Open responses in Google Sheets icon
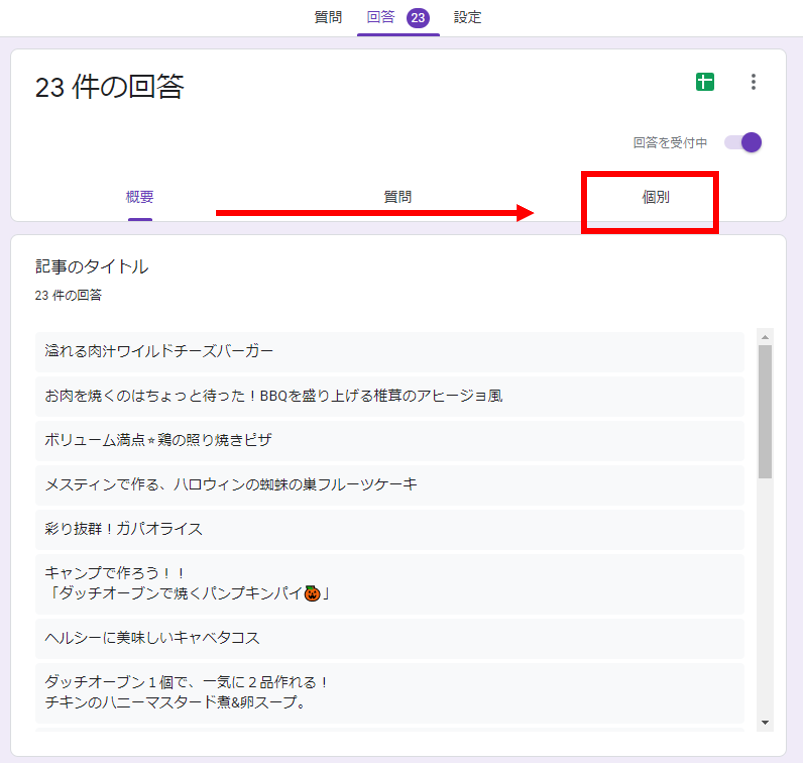The height and width of the screenshot is (763, 803). coord(705,83)
